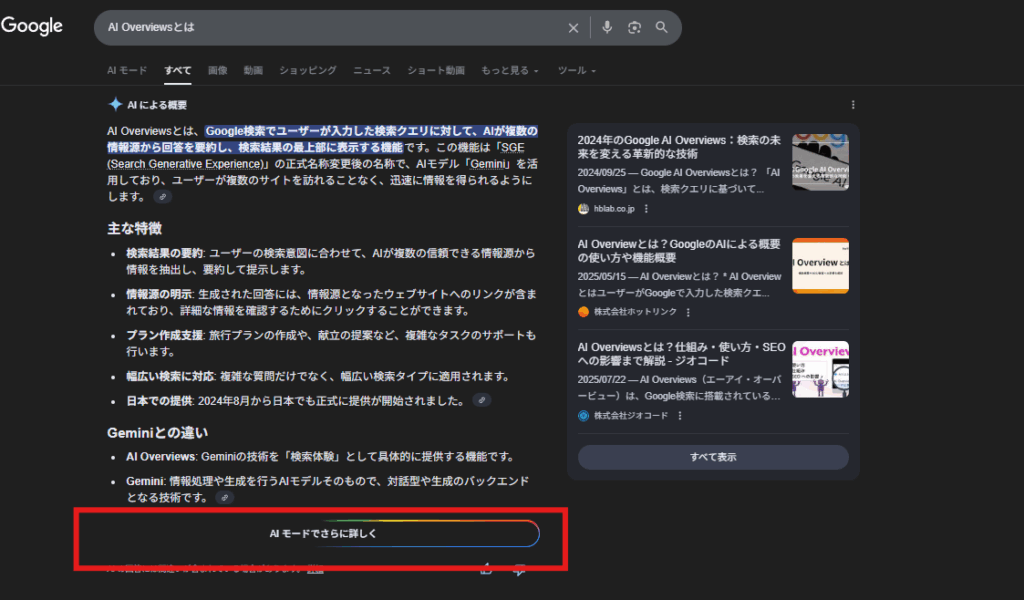
Task: Click the magnifying glass search icon
Action: [x=661, y=28]
